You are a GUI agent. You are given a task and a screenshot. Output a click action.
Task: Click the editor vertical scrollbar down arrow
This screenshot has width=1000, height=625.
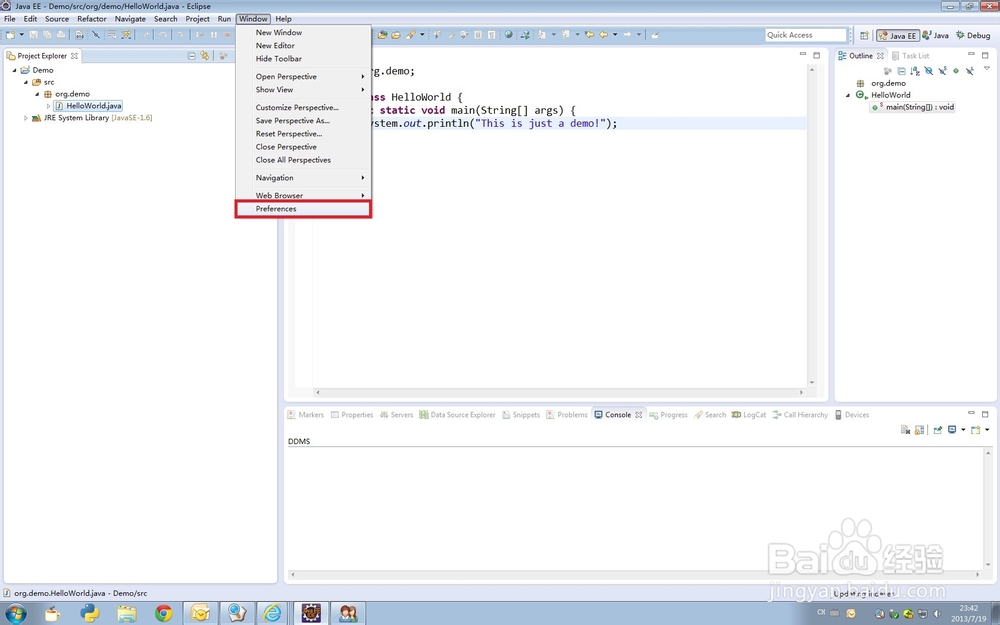812,382
